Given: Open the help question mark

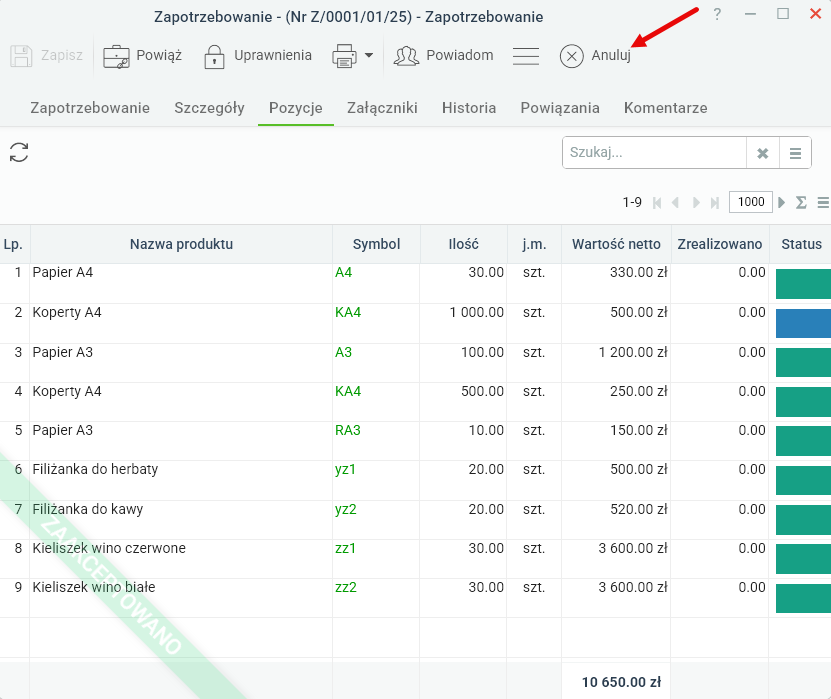Looking at the screenshot, I should 717,14.
